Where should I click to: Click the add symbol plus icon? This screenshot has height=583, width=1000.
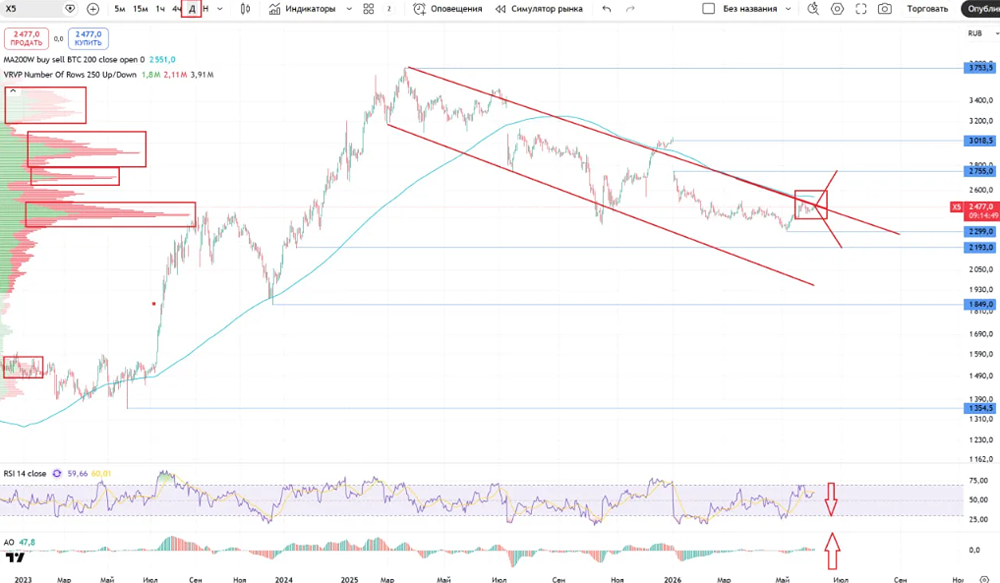[x=93, y=9]
